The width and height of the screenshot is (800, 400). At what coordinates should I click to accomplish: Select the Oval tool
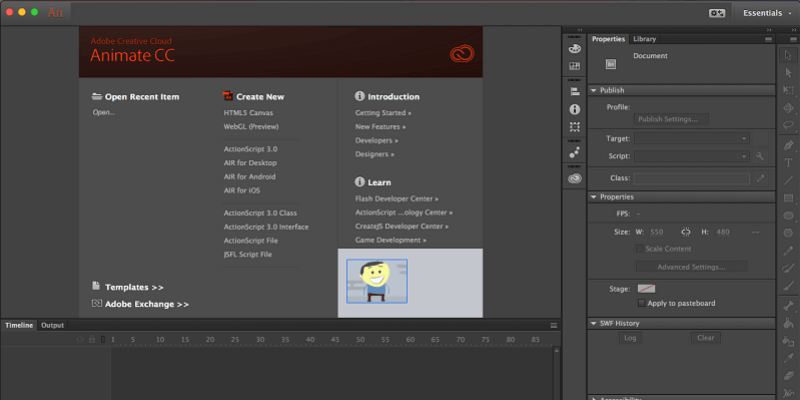(x=788, y=215)
